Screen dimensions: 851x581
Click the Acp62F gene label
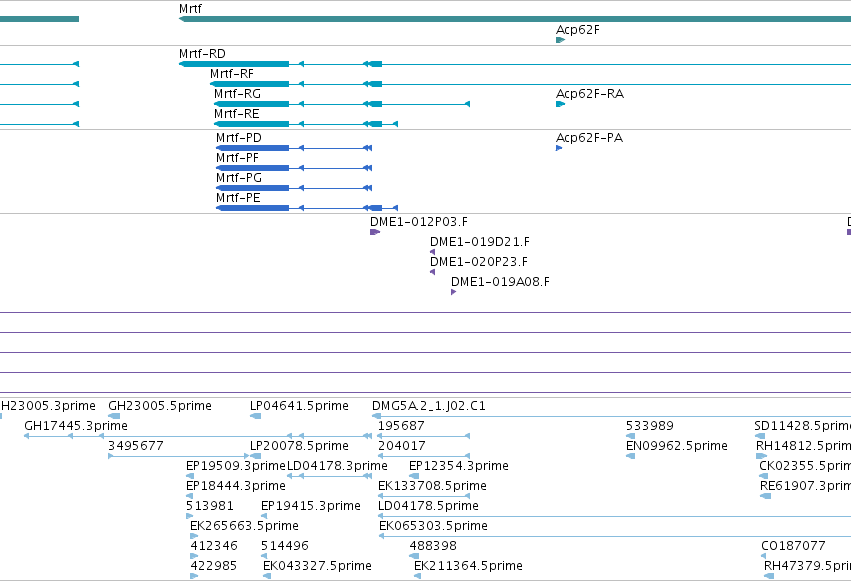(577, 30)
